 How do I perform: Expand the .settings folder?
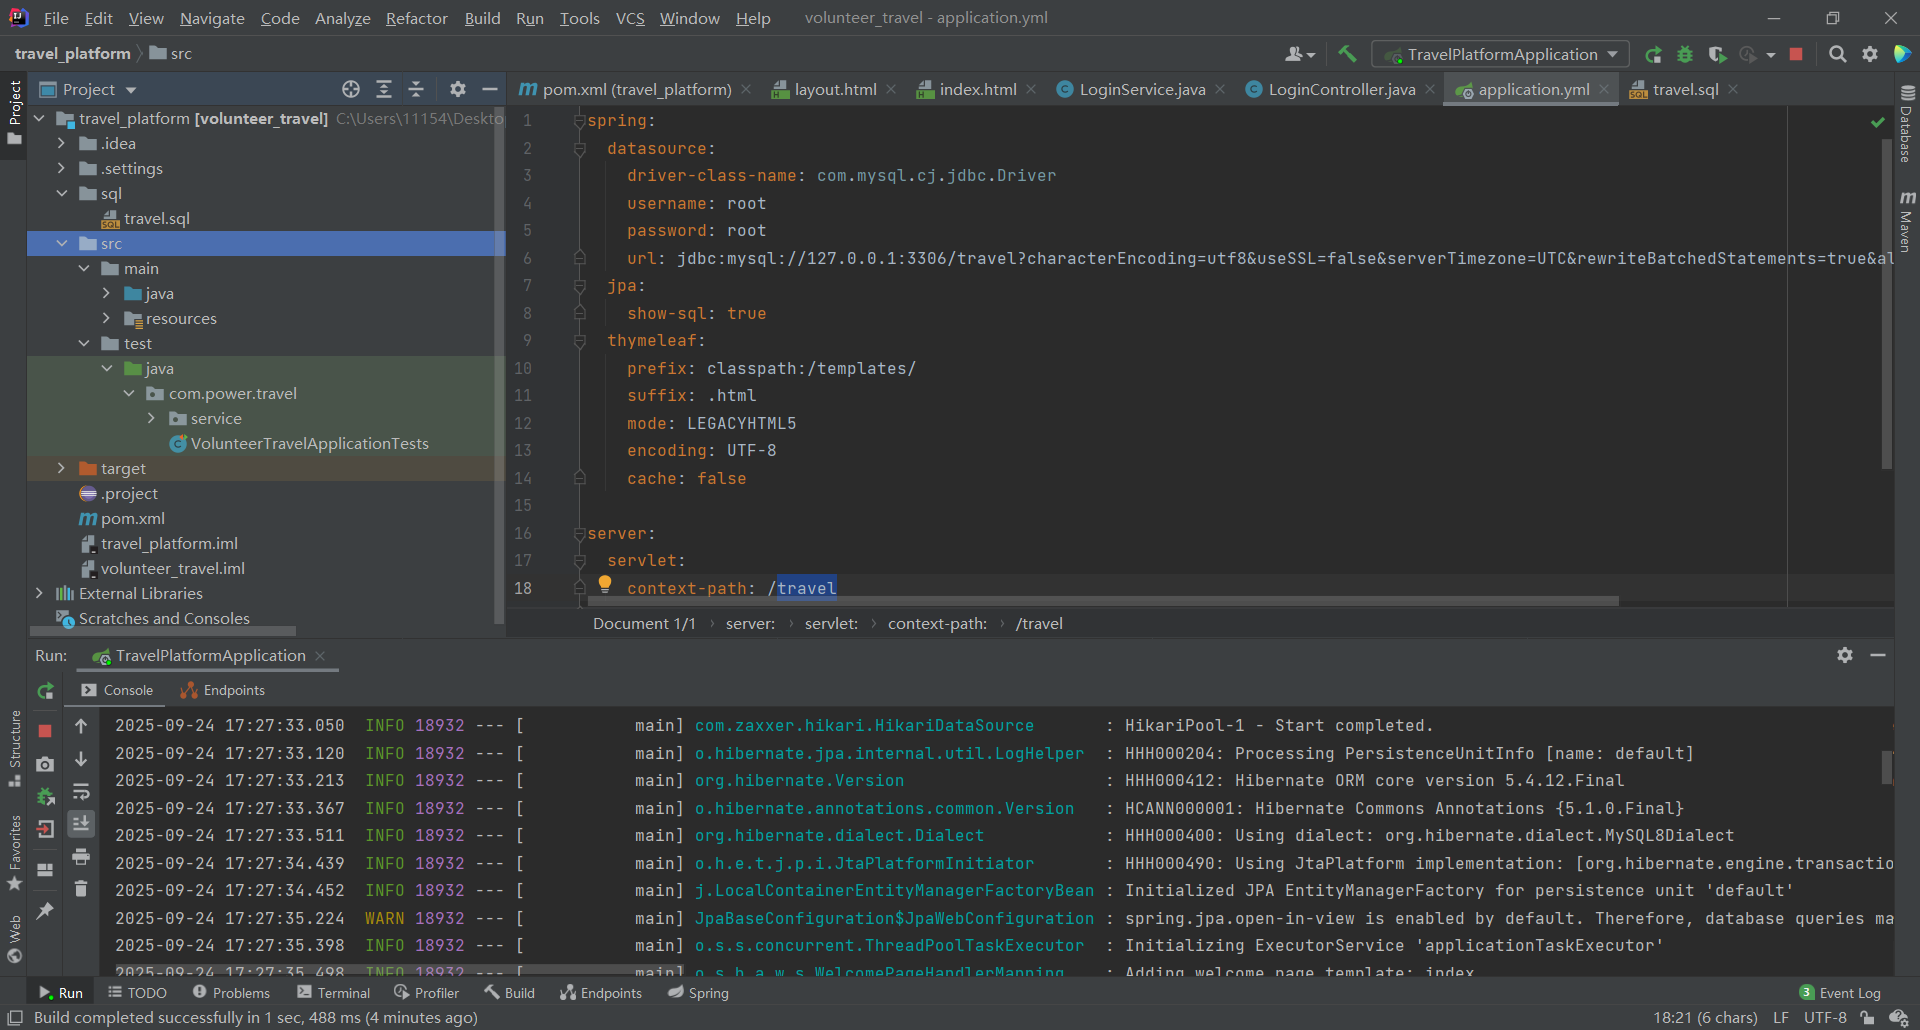61,168
